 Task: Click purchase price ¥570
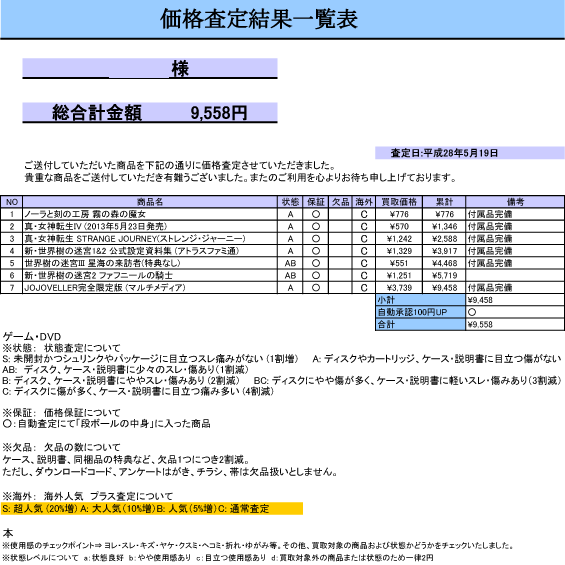[x=399, y=226]
